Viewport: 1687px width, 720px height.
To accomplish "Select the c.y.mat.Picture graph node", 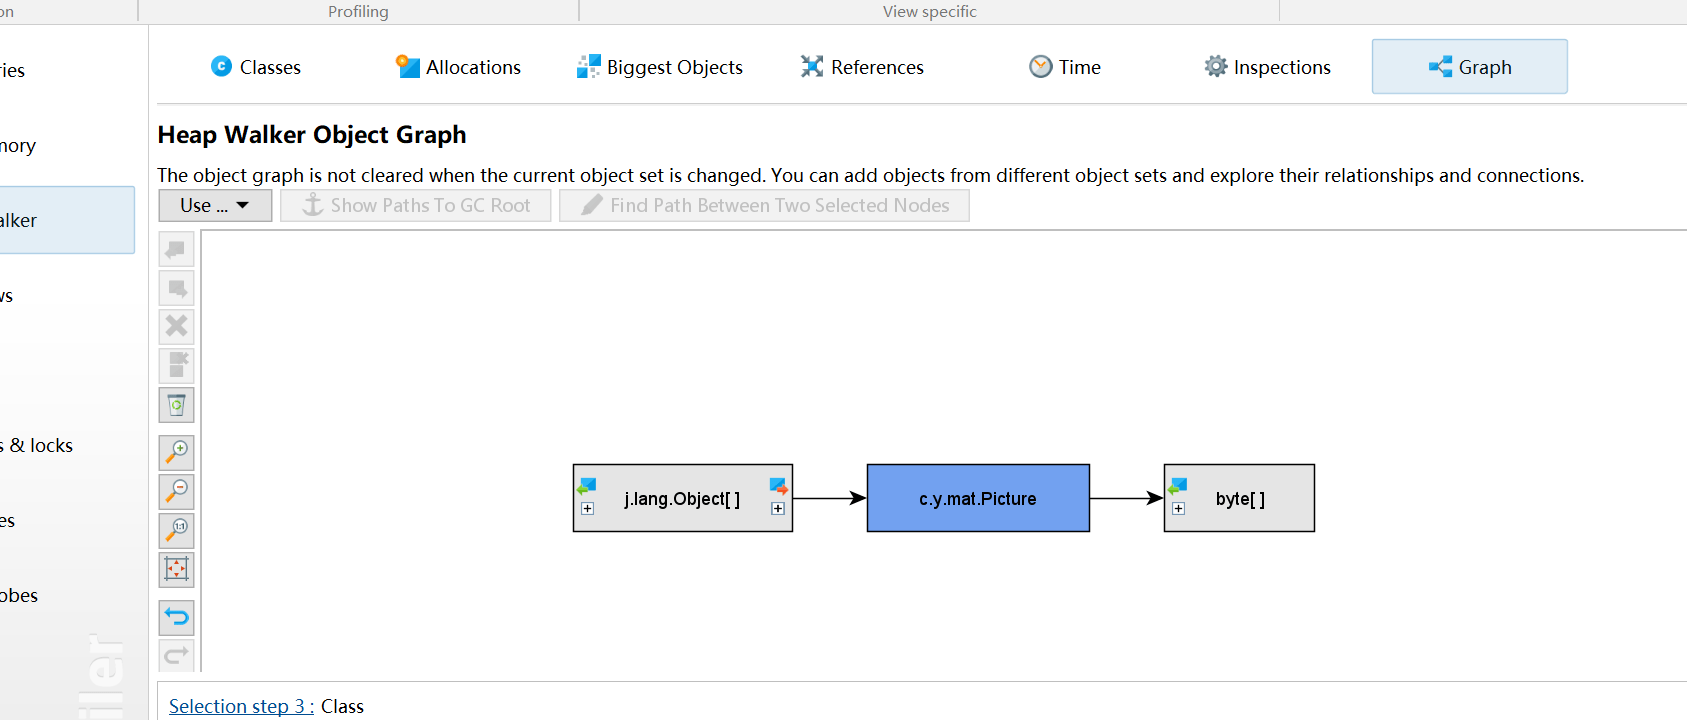I will click(977, 498).
